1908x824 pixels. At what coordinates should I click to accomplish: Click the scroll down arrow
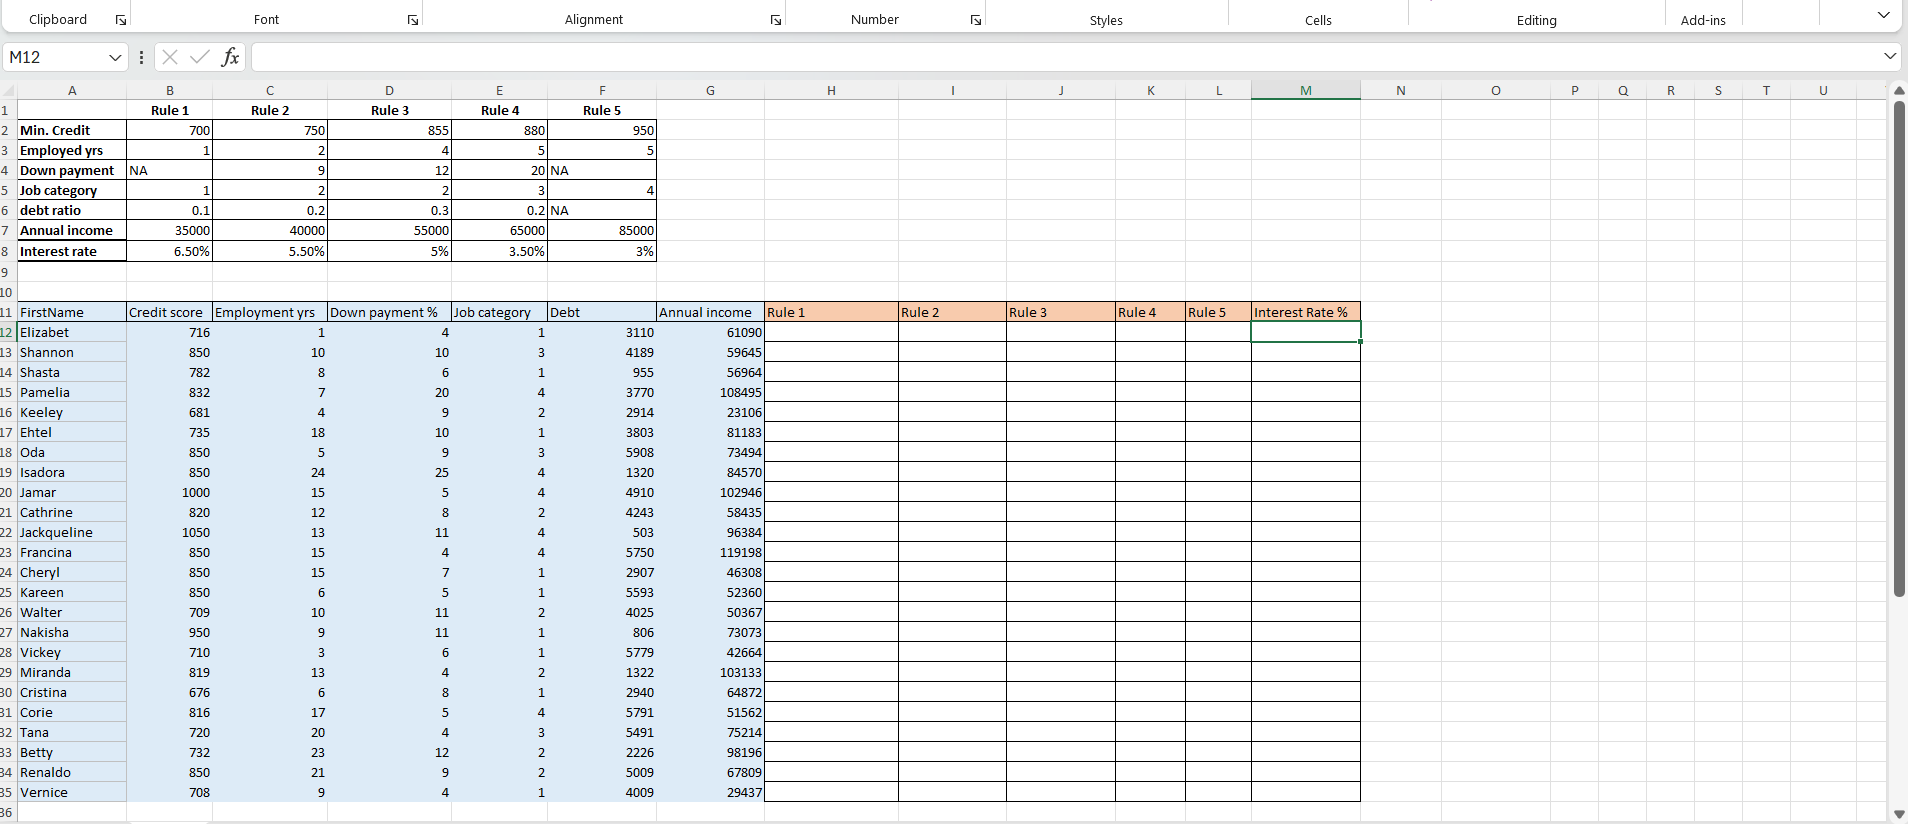[x=1899, y=814]
